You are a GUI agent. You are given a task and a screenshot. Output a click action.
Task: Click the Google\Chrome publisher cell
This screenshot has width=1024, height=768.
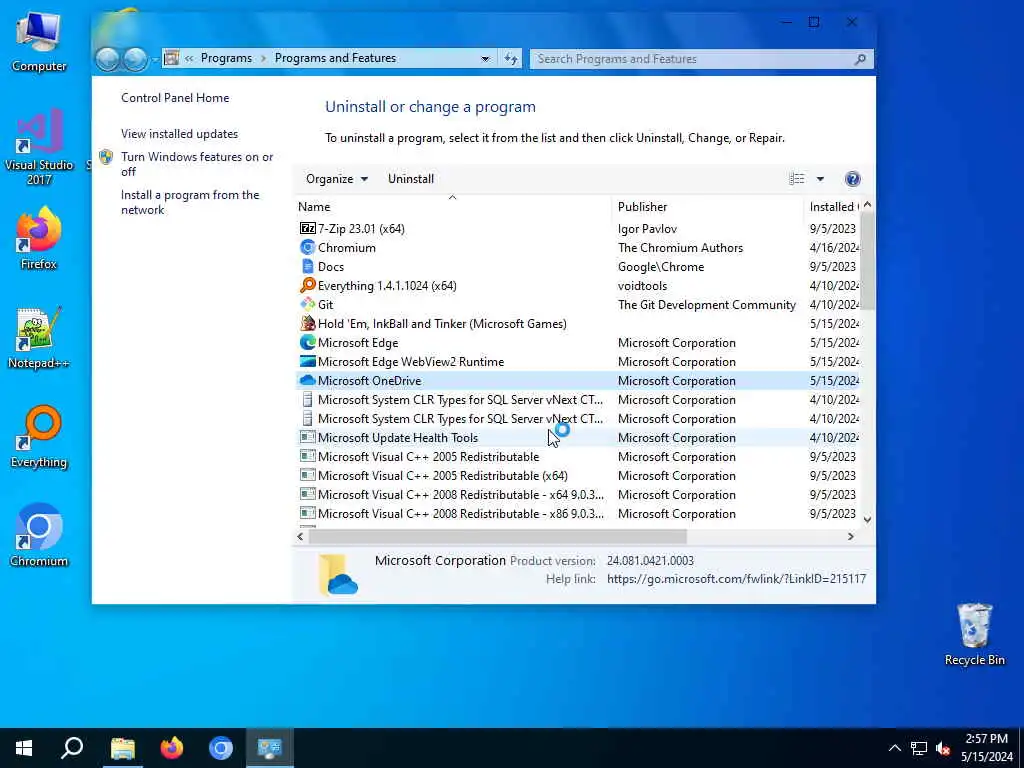point(661,266)
